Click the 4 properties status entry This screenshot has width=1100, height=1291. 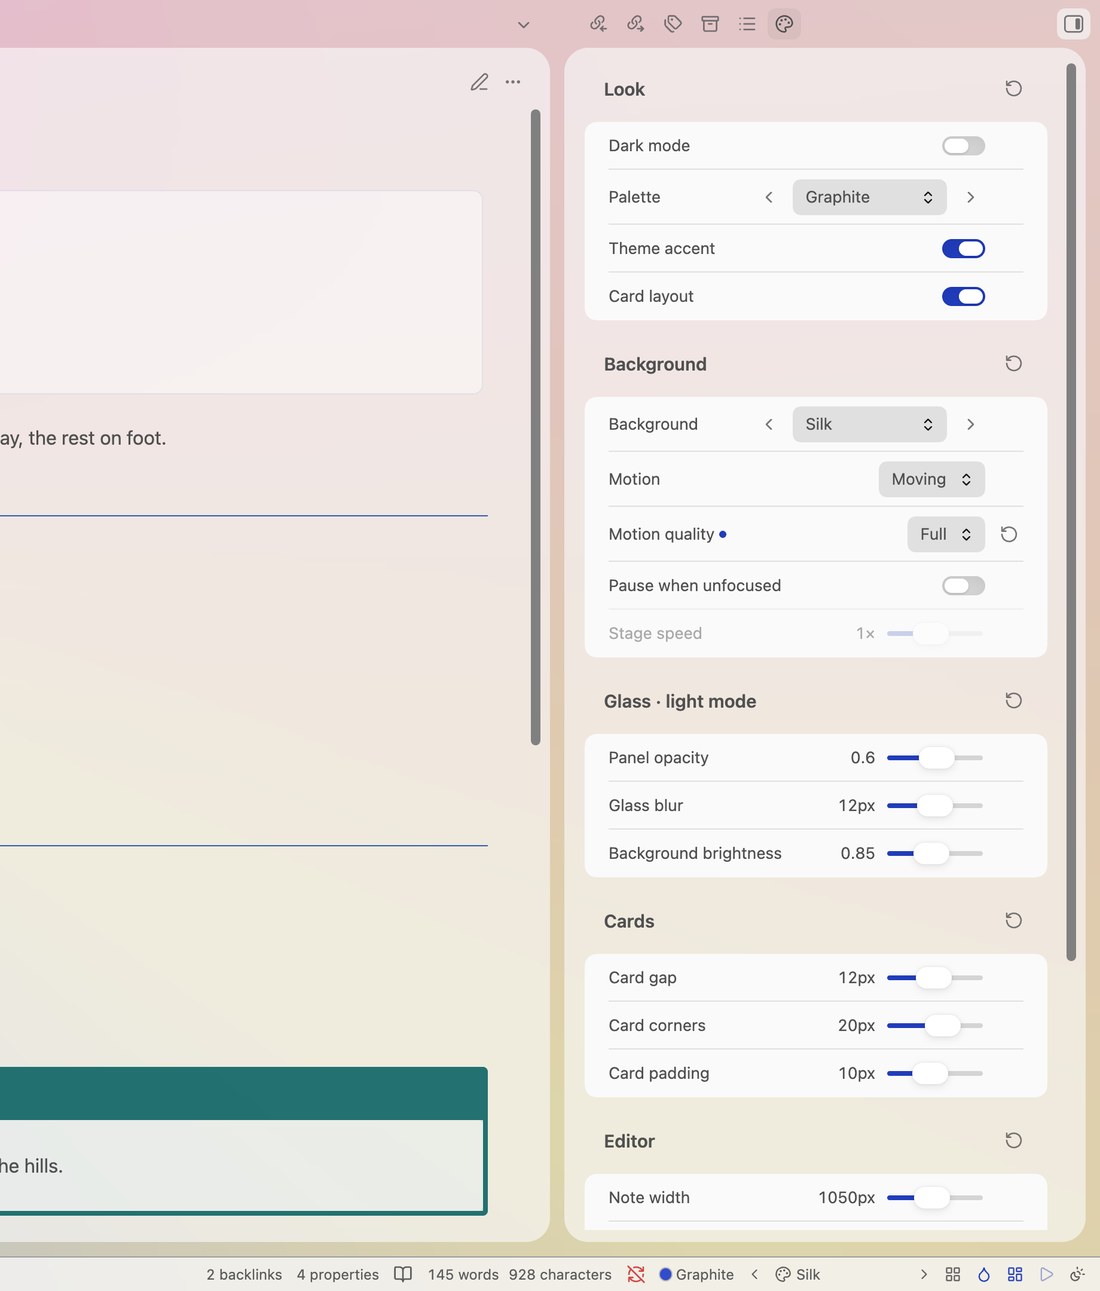pyautogui.click(x=337, y=1274)
